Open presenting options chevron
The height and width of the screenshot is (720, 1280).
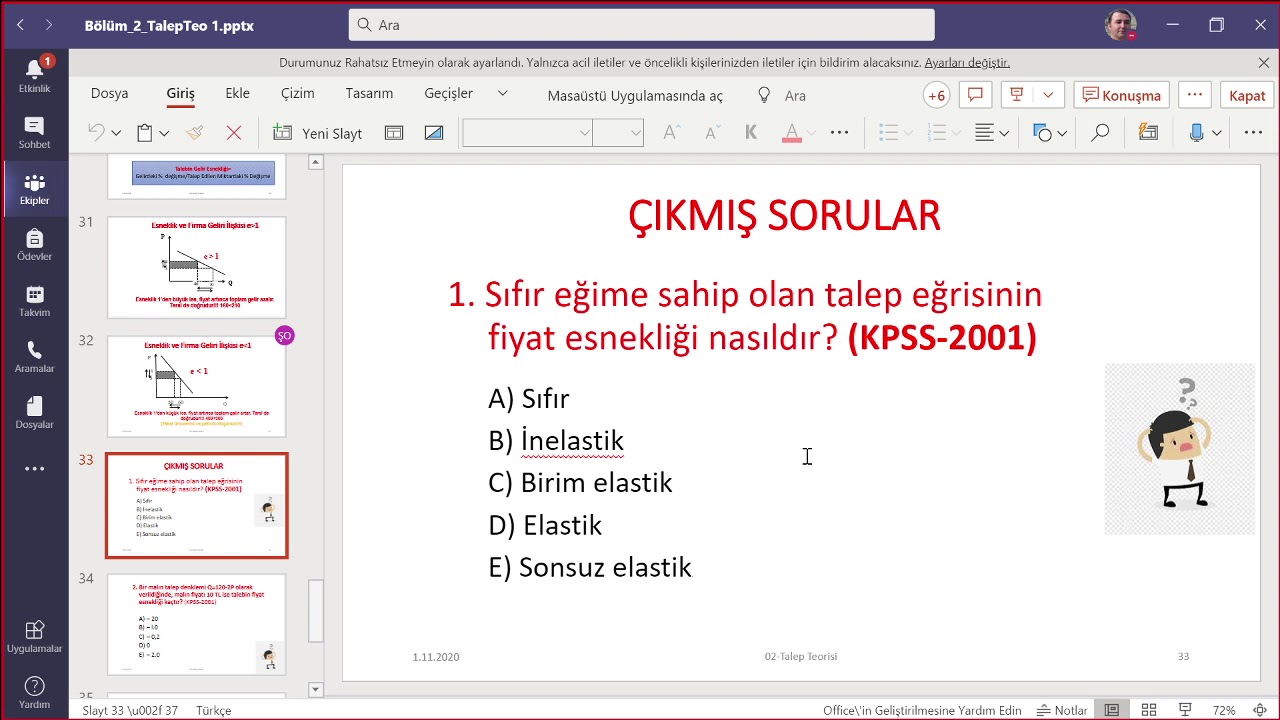pos(1048,95)
